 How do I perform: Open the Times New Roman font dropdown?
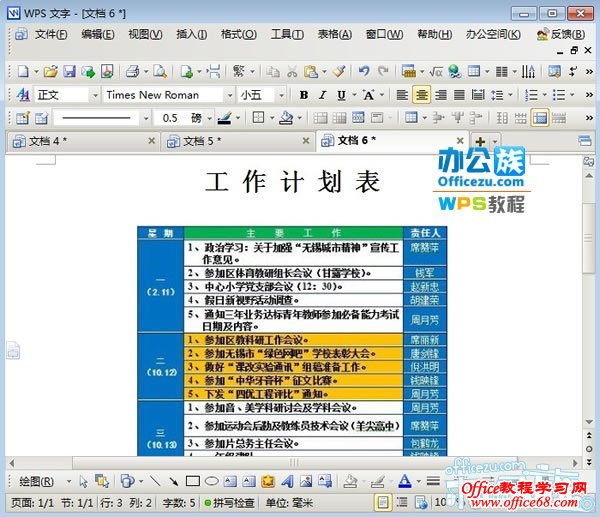point(229,95)
